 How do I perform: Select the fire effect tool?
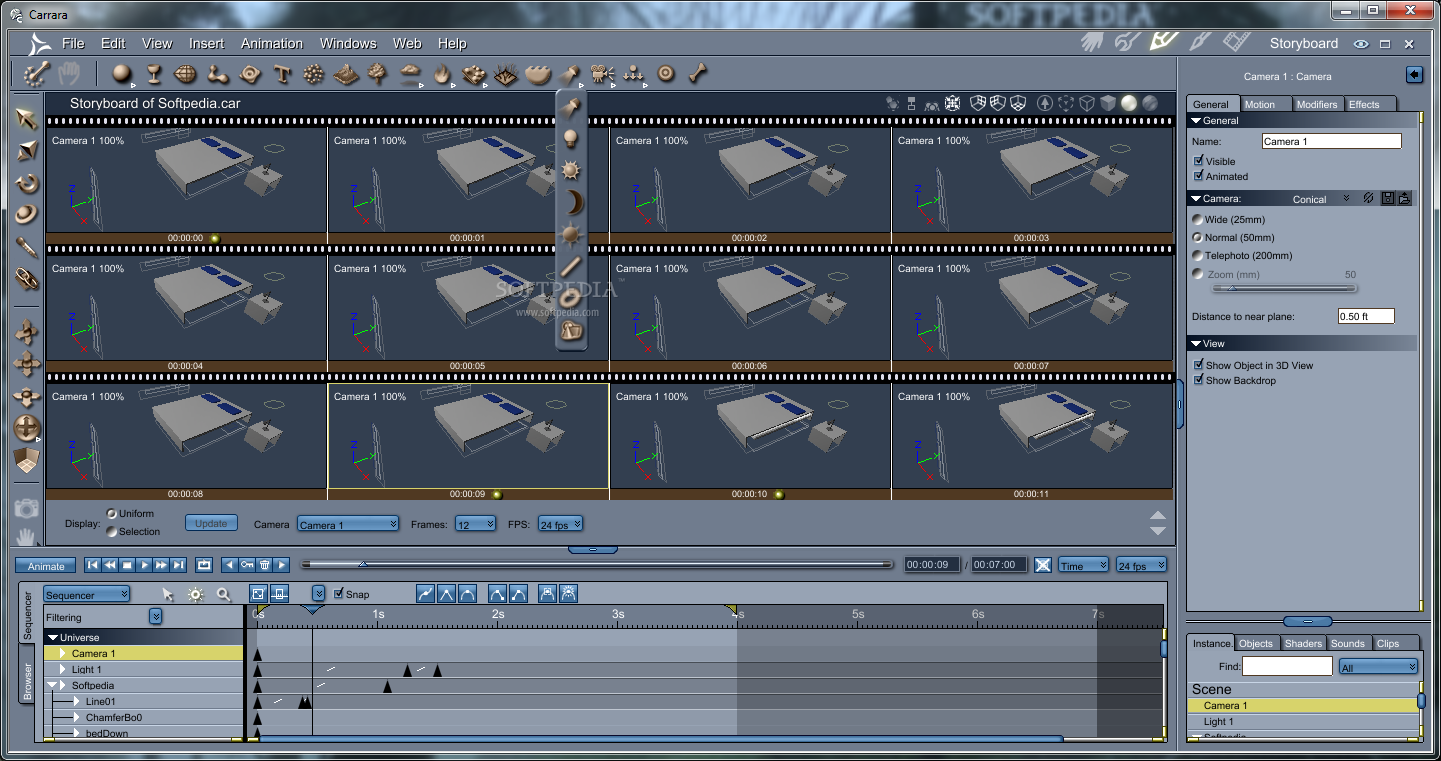[x=442, y=73]
